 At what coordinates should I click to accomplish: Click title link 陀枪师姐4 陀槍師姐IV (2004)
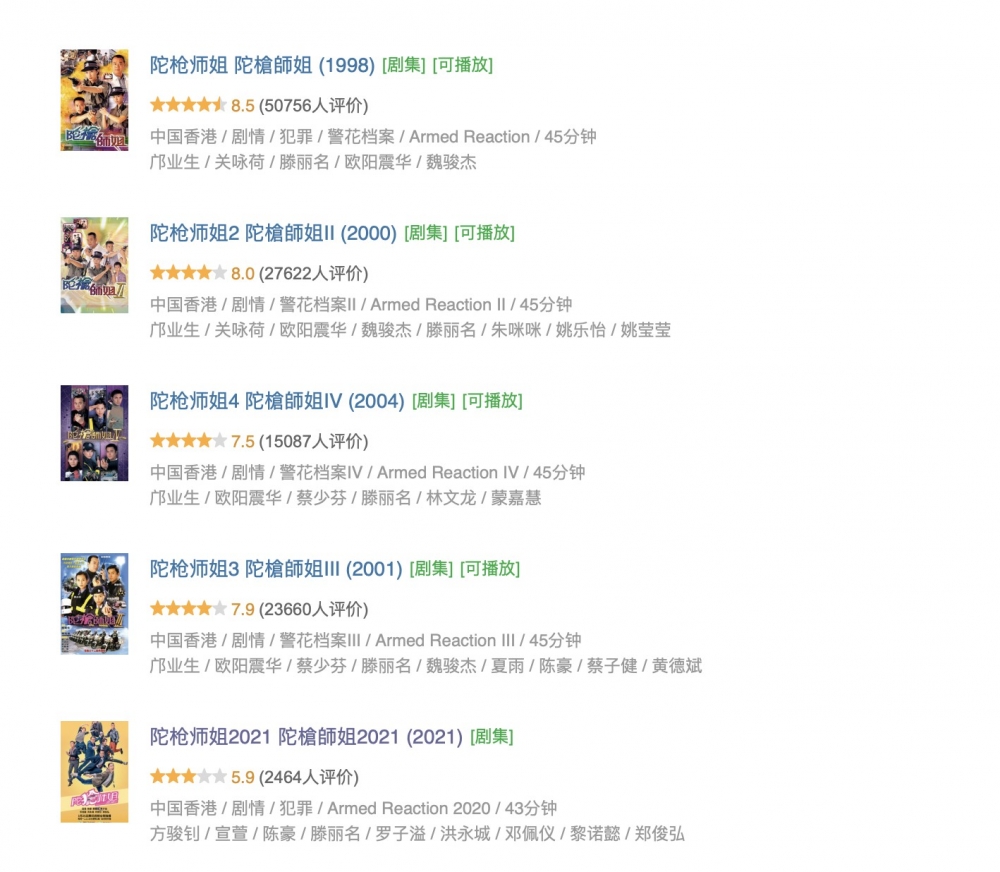[277, 401]
